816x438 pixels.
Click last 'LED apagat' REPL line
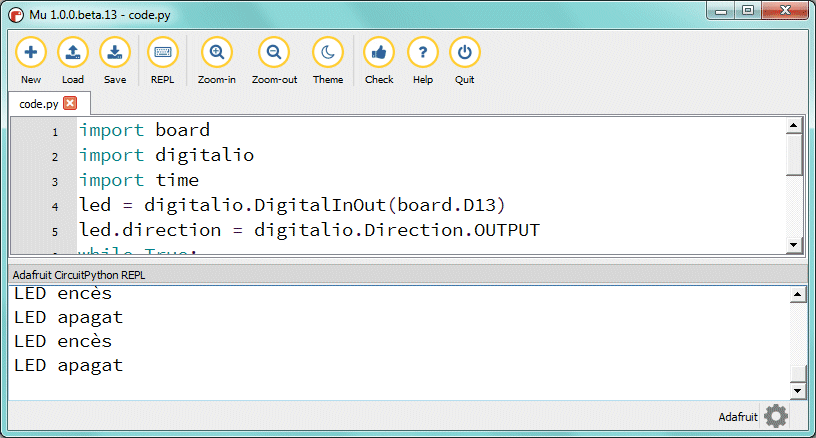coord(69,366)
